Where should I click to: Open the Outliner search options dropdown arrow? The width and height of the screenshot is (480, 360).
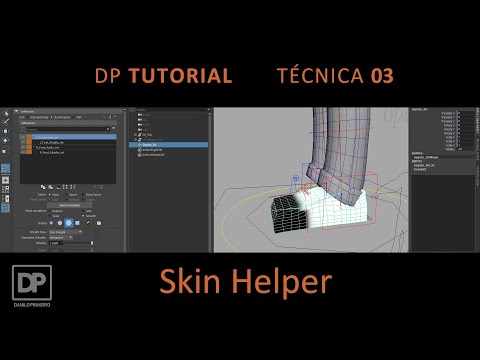pyautogui.click(x=208, y=110)
